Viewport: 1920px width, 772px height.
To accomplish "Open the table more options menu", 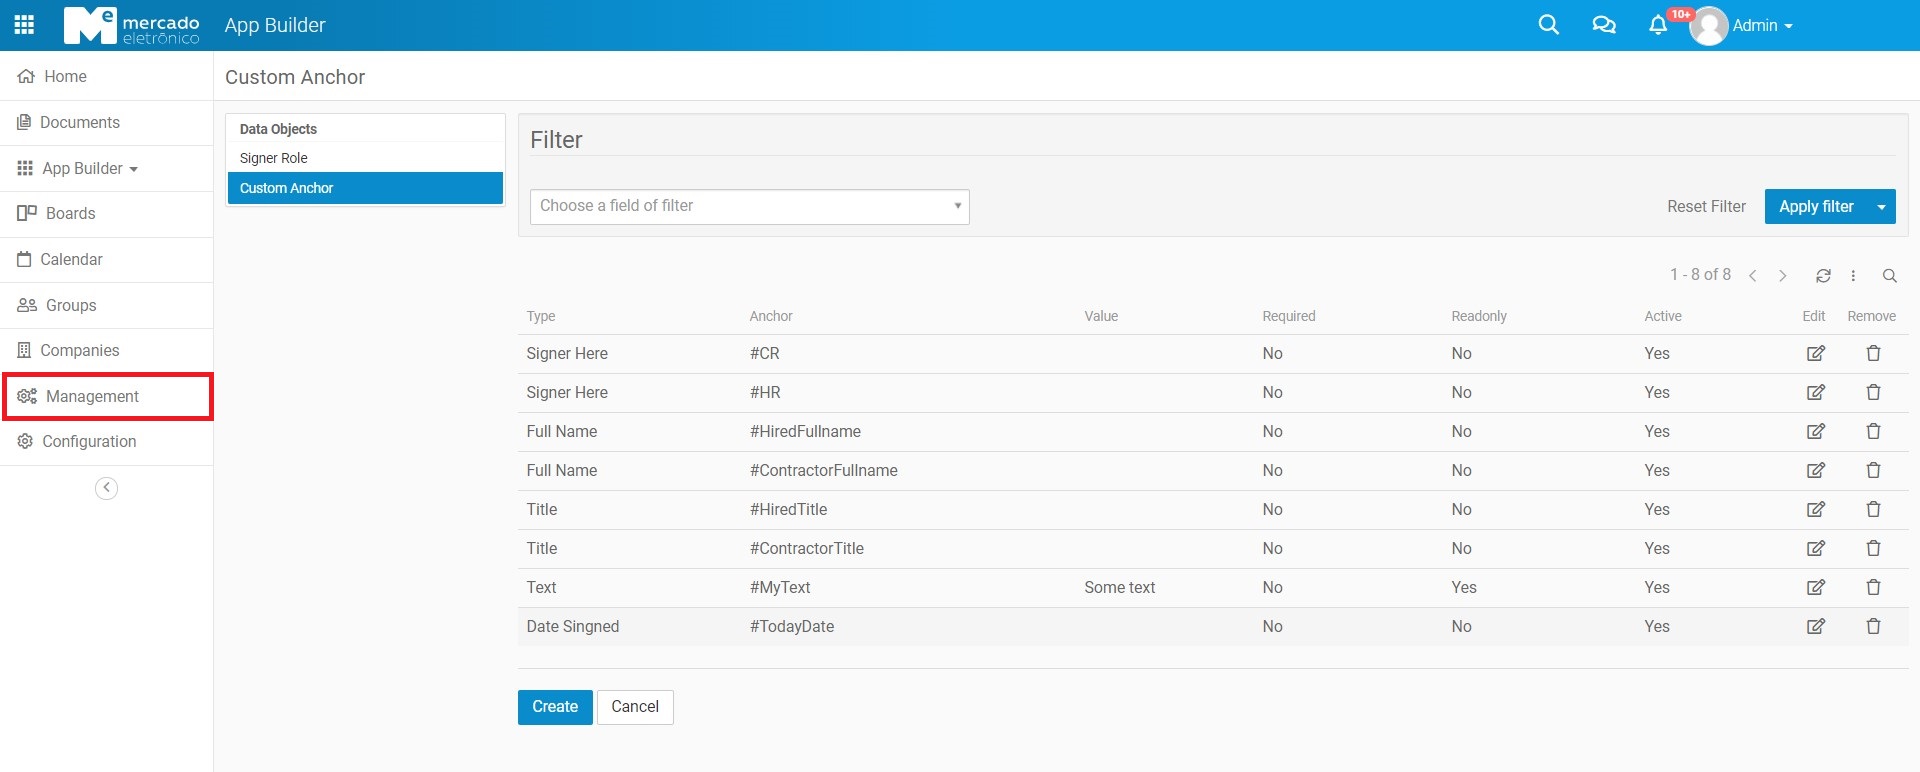I will click(x=1853, y=276).
